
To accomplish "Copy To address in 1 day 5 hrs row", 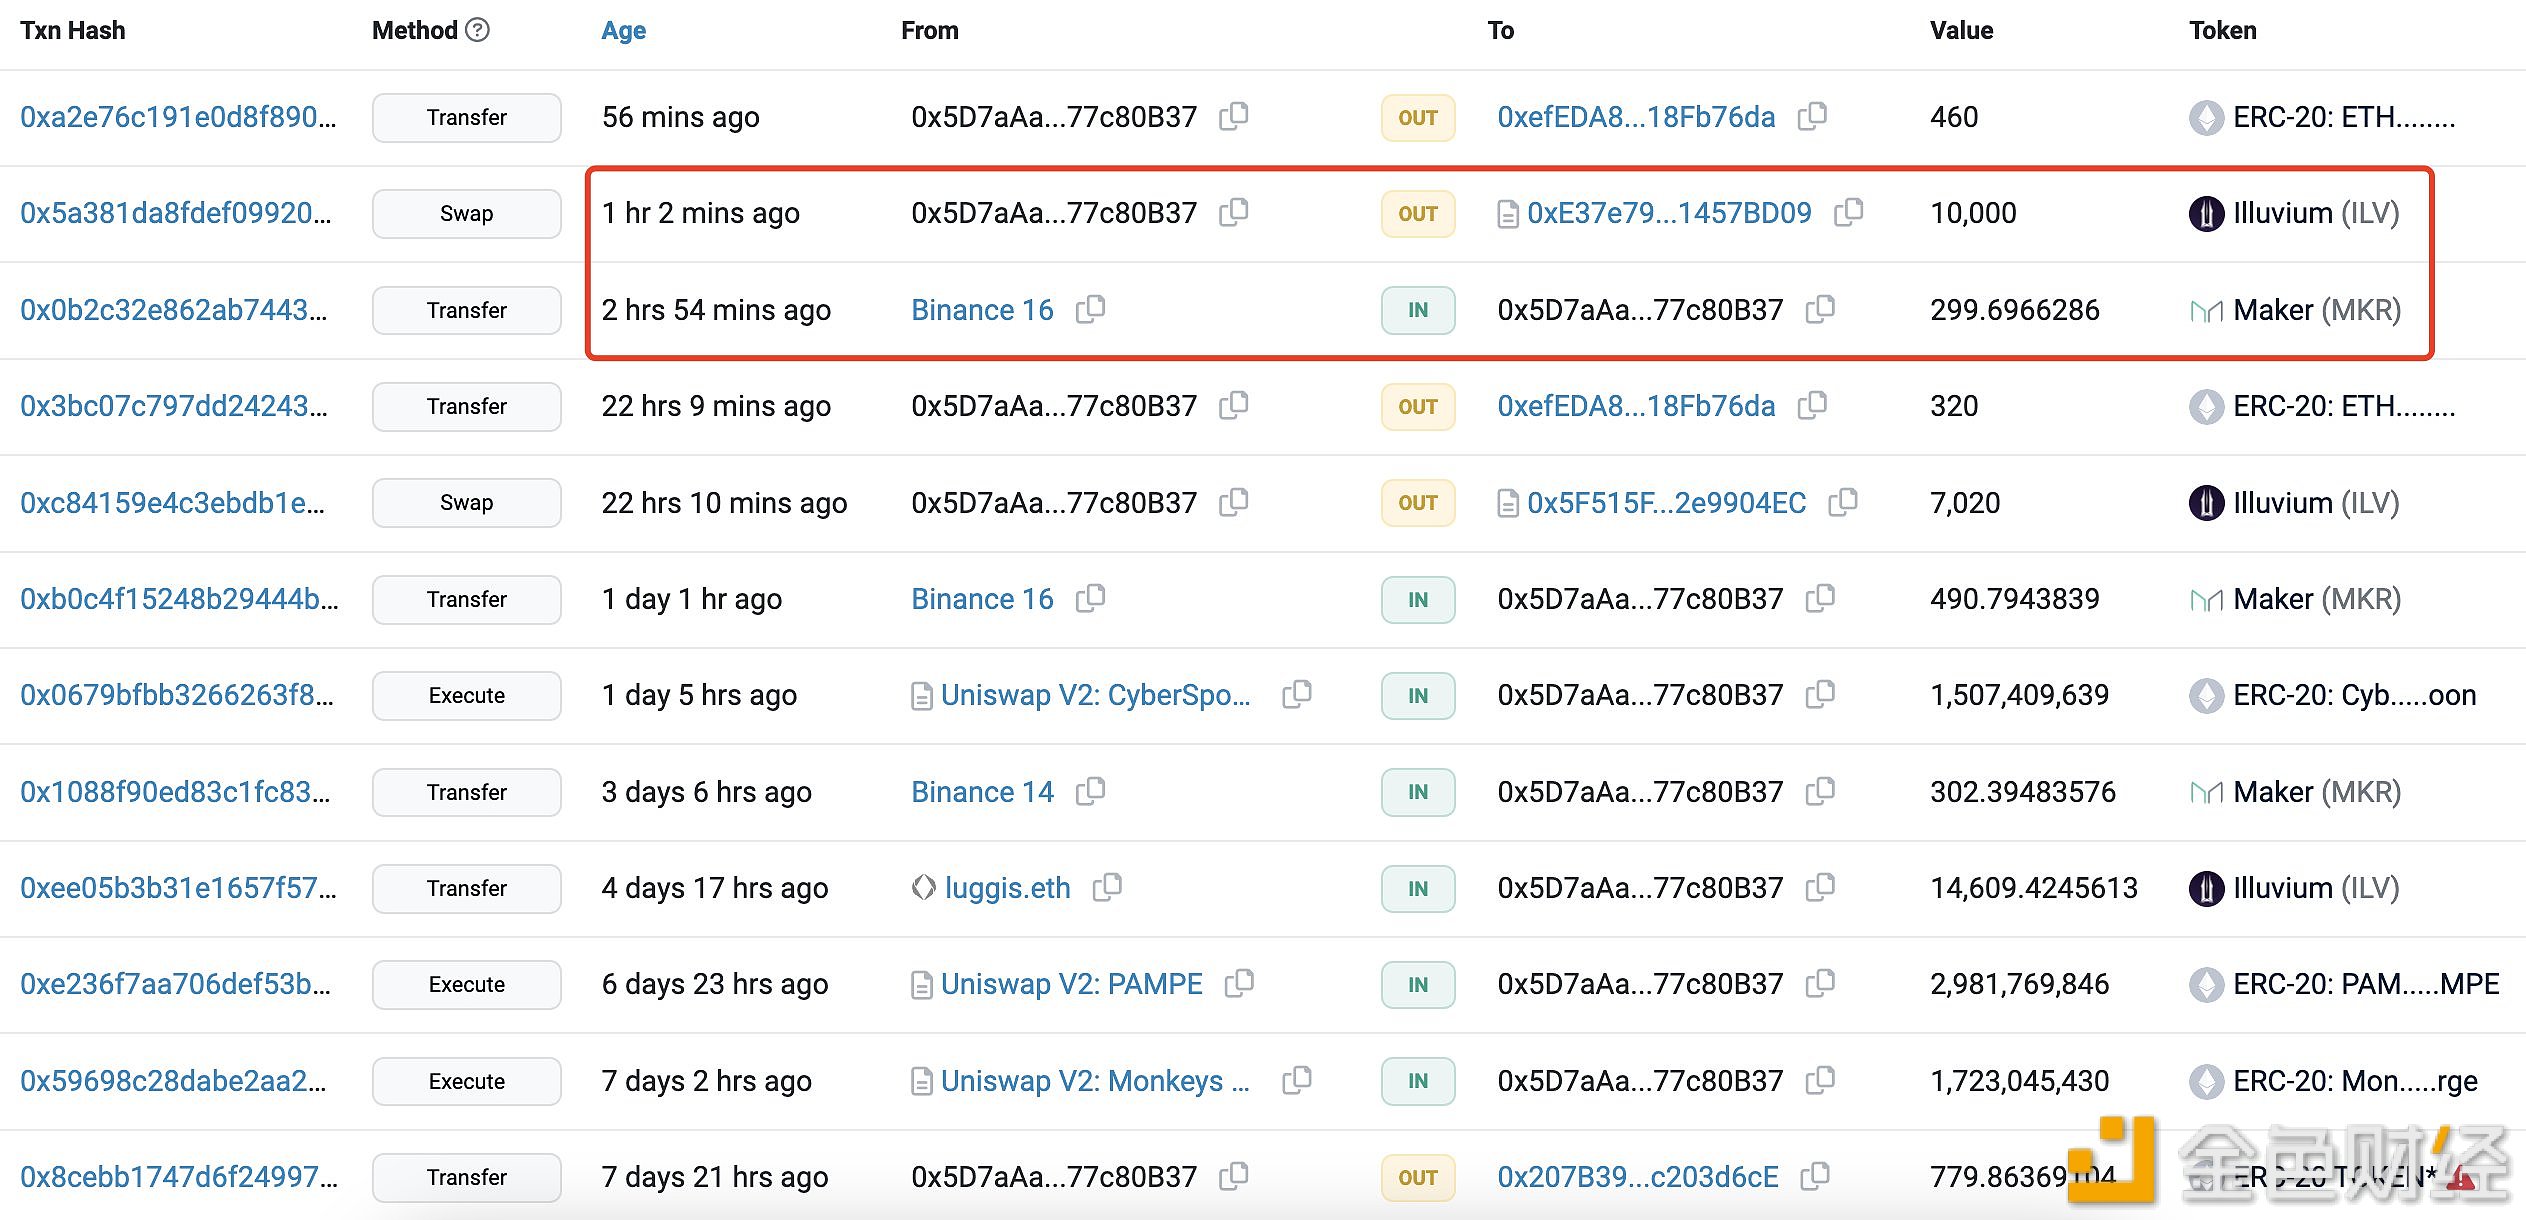I will 1820,694.
